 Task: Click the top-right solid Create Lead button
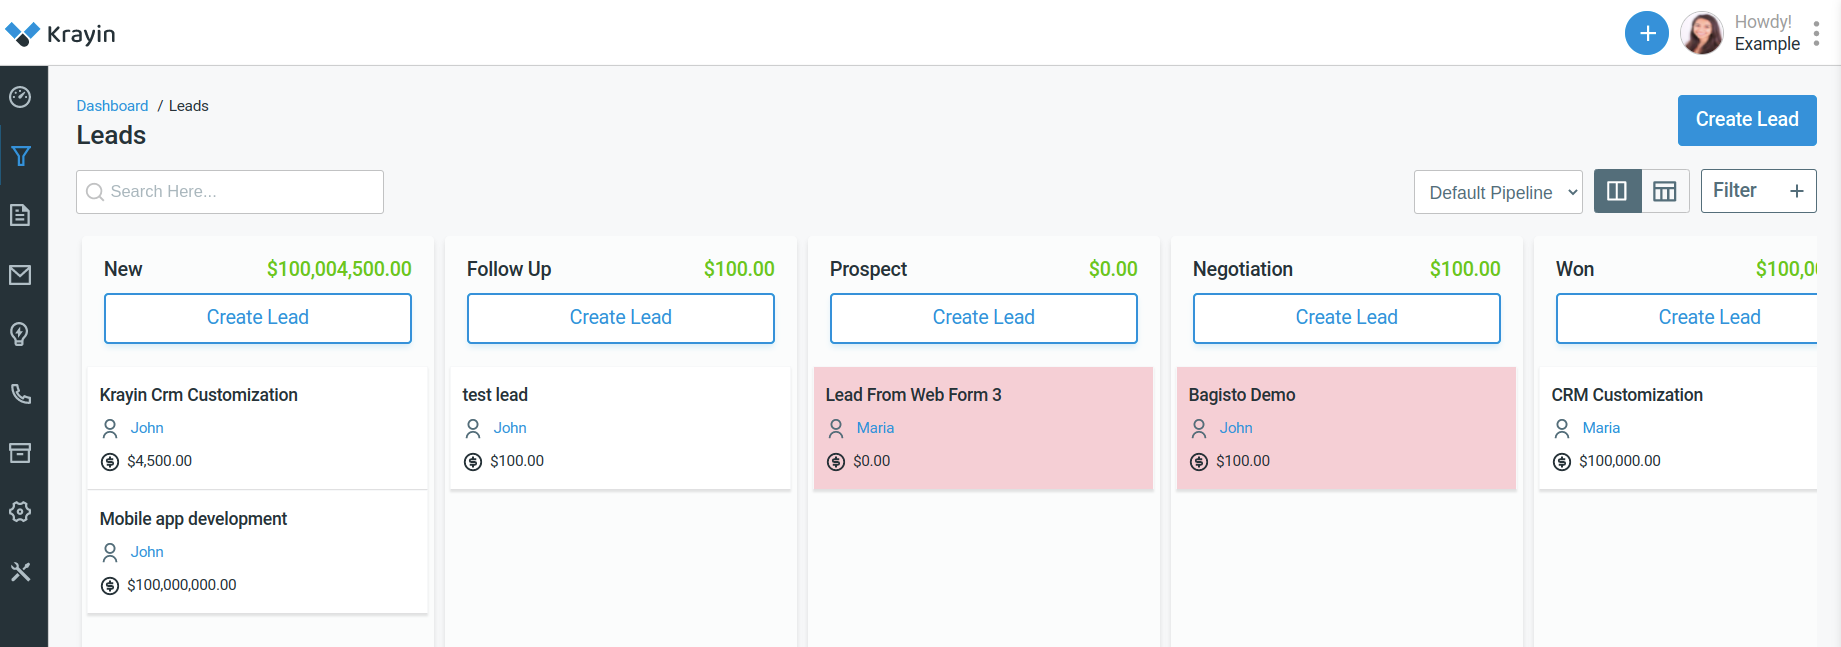click(1746, 120)
